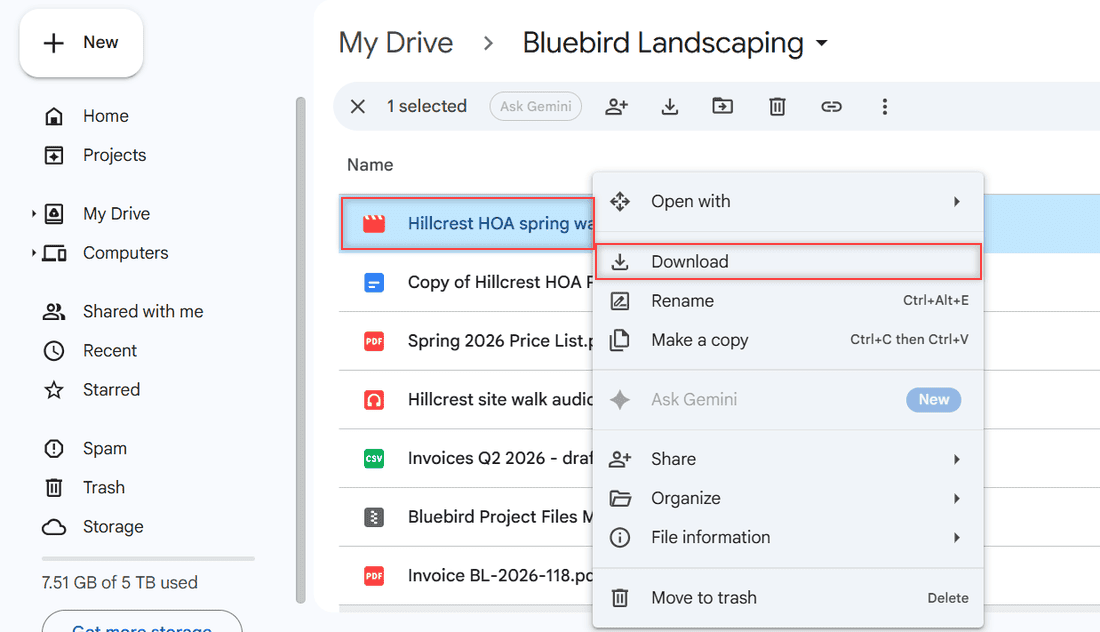Click the storage usage bar

tap(148, 558)
